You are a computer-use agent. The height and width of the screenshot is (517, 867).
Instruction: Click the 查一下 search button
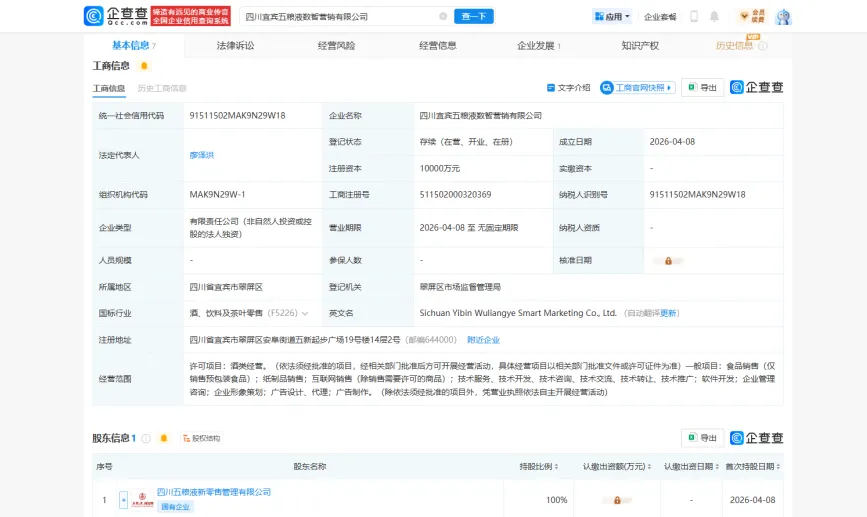(473, 17)
